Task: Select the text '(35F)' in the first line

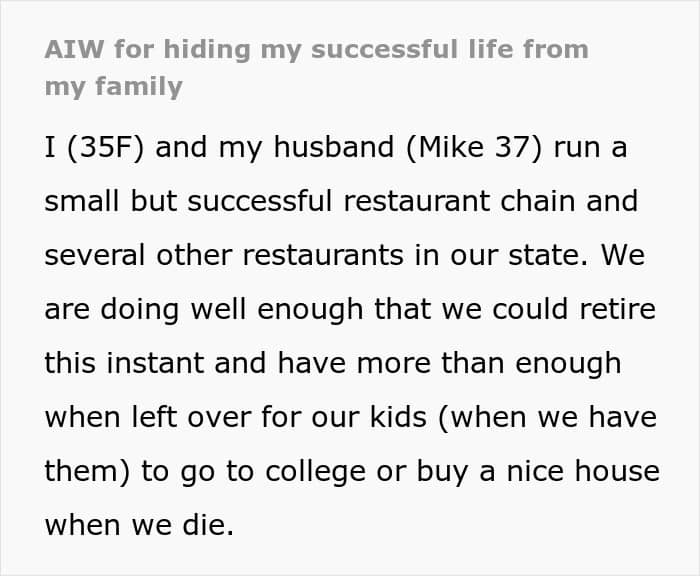Action: click(105, 147)
